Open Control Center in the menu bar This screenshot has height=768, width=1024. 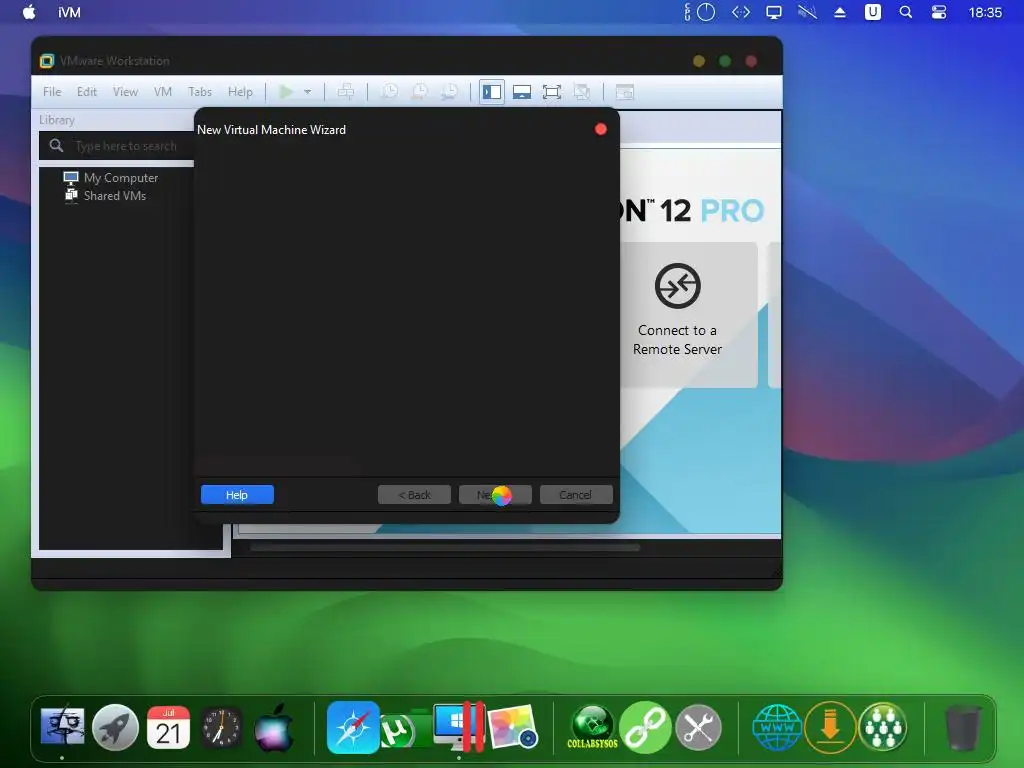point(939,12)
